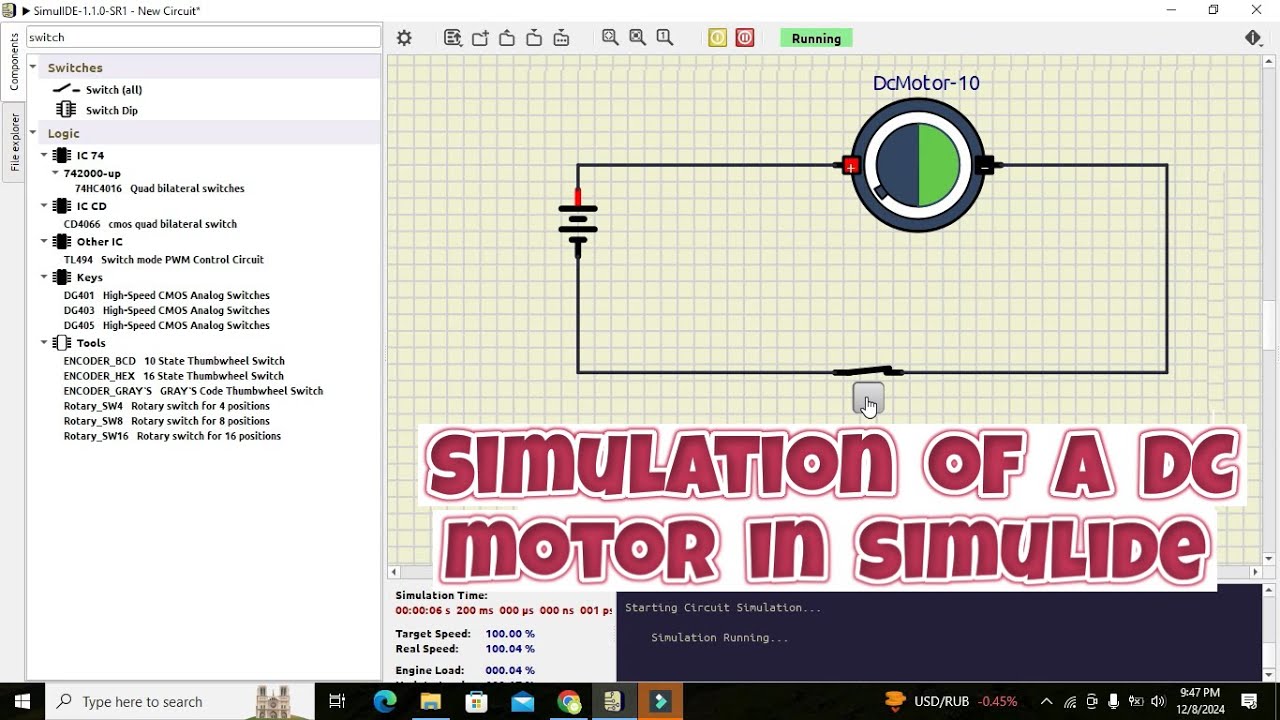Select the DG405 analog switch item
Viewport: 1280px width, 720px height.
(x=167, y=325)
